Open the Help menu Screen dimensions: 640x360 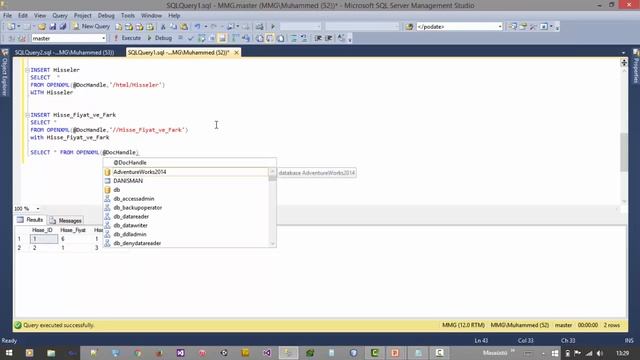tap(174, 16)
